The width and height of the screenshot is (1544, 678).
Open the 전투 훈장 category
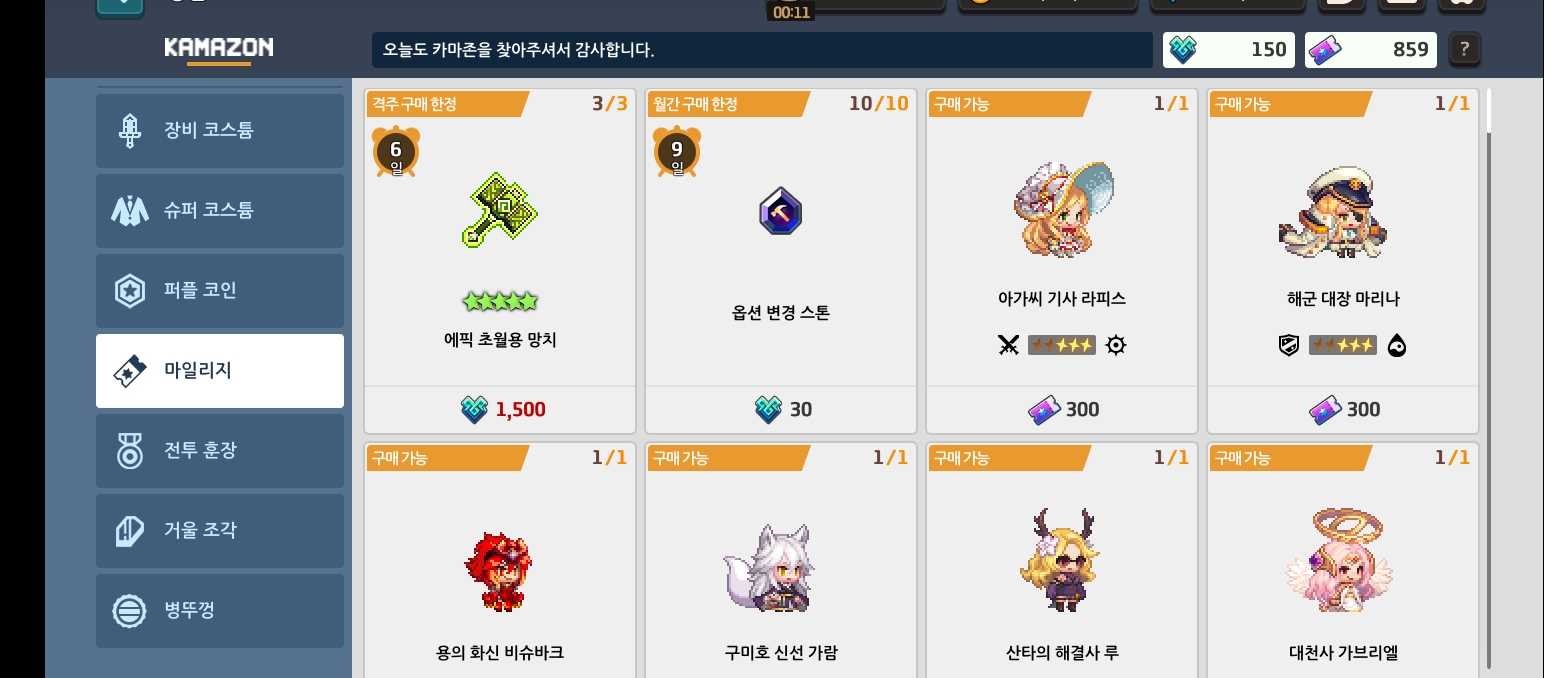tap(220, 450)
